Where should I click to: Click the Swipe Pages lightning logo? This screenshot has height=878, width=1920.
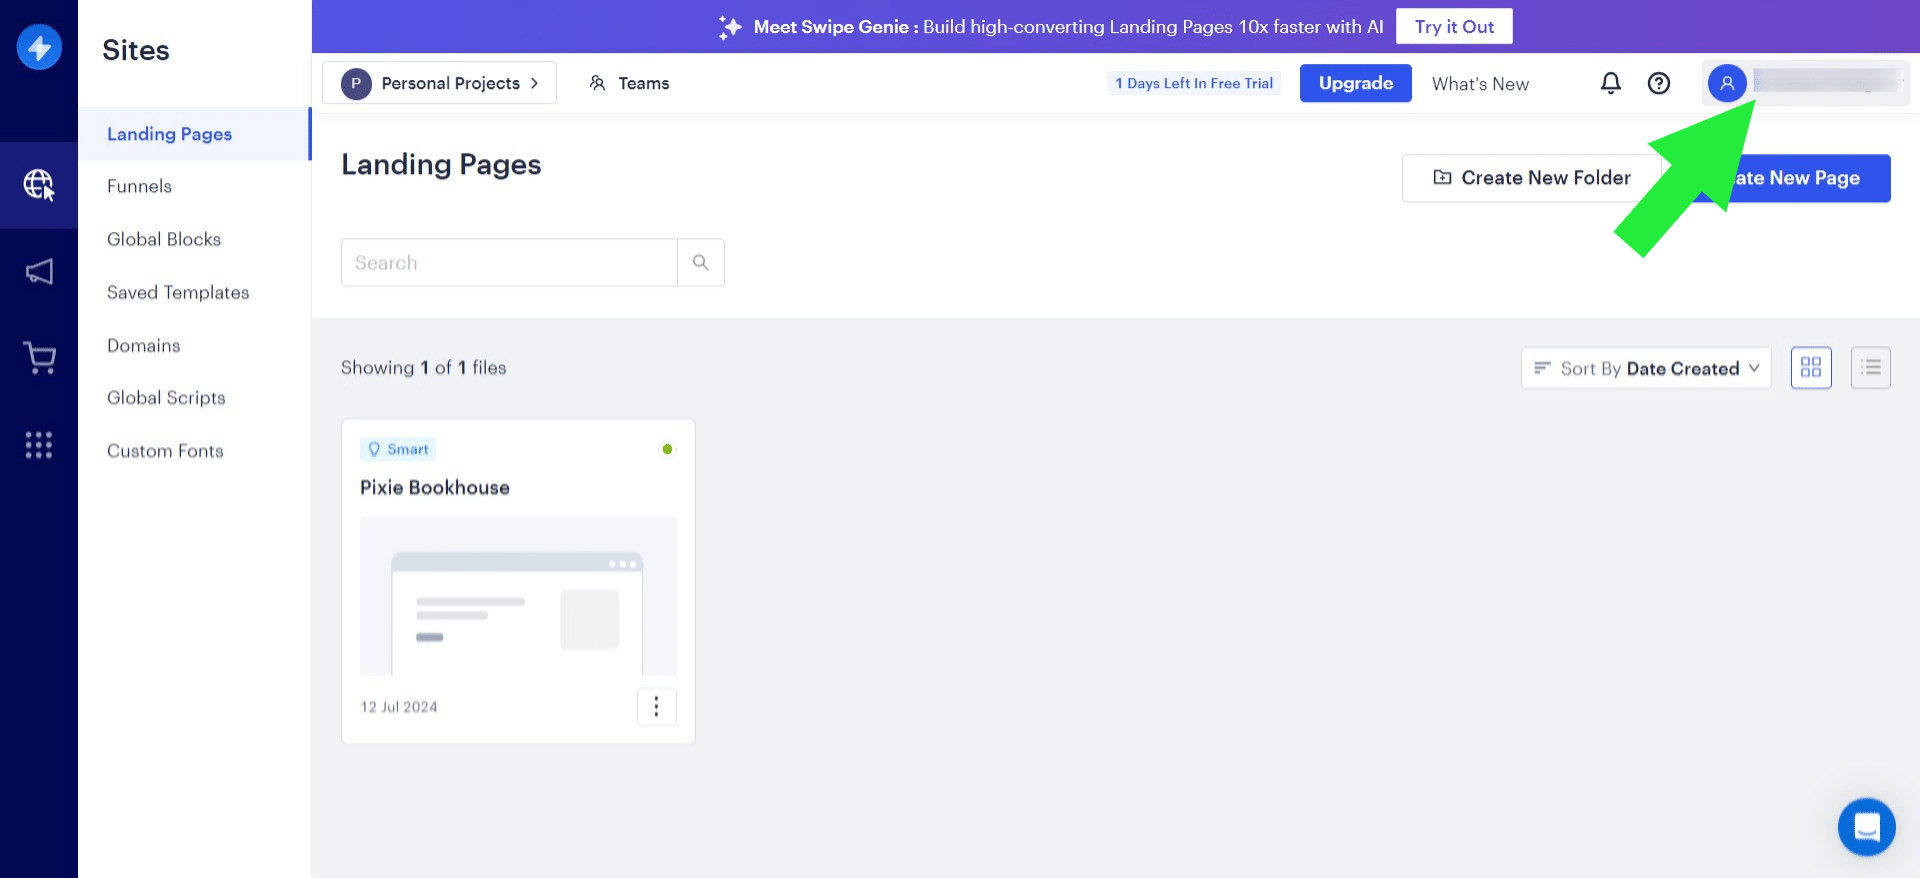(39, 47)
